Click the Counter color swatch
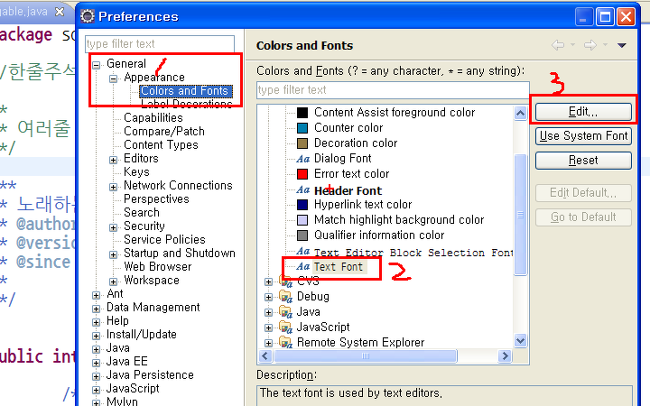 (x=303, y=128)
